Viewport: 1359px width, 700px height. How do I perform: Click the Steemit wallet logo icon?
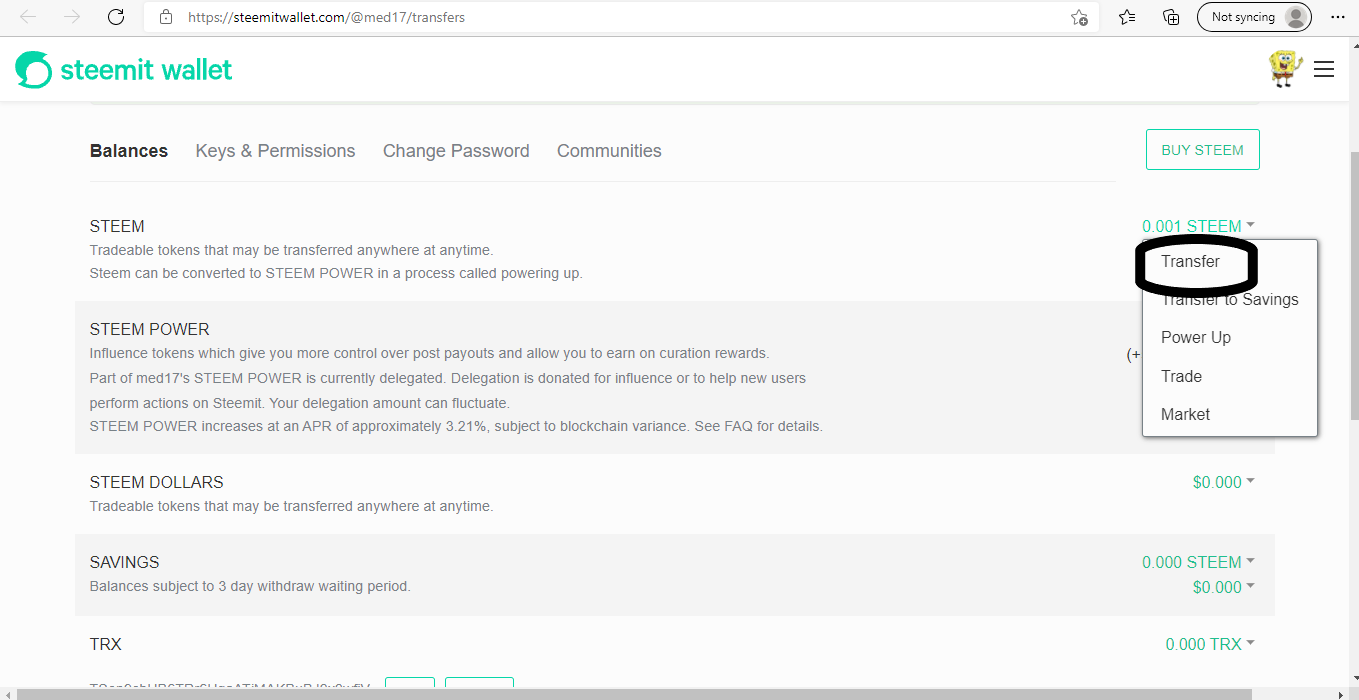[33, 70]
